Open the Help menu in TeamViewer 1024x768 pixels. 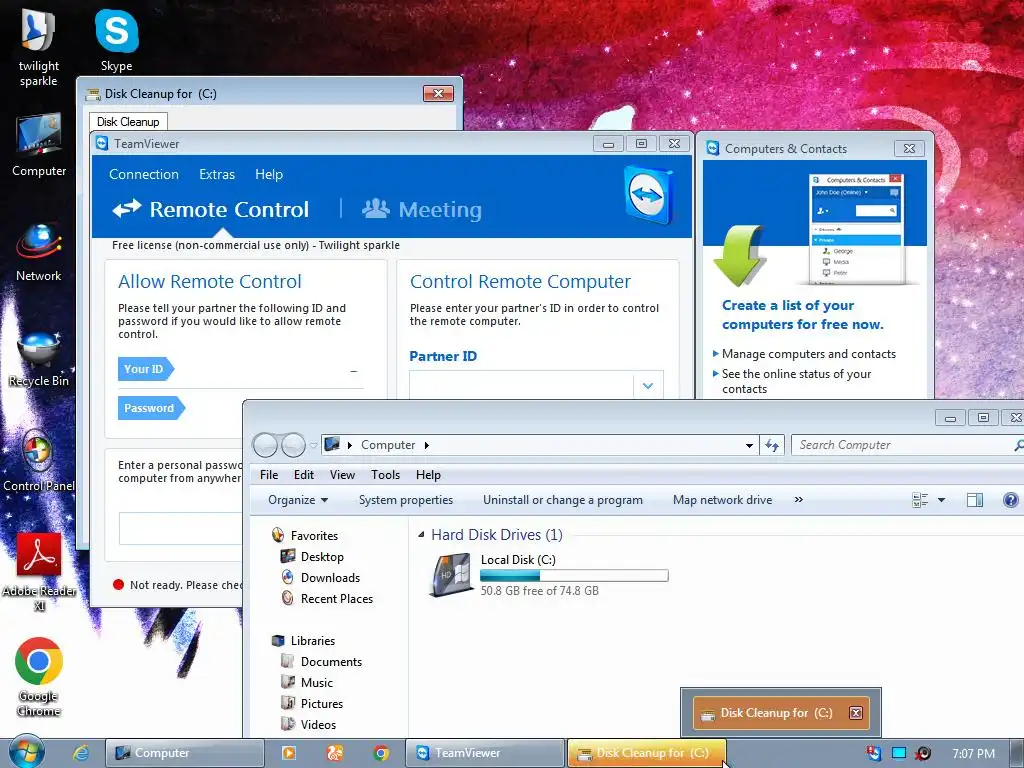click(x=269, y=174)
